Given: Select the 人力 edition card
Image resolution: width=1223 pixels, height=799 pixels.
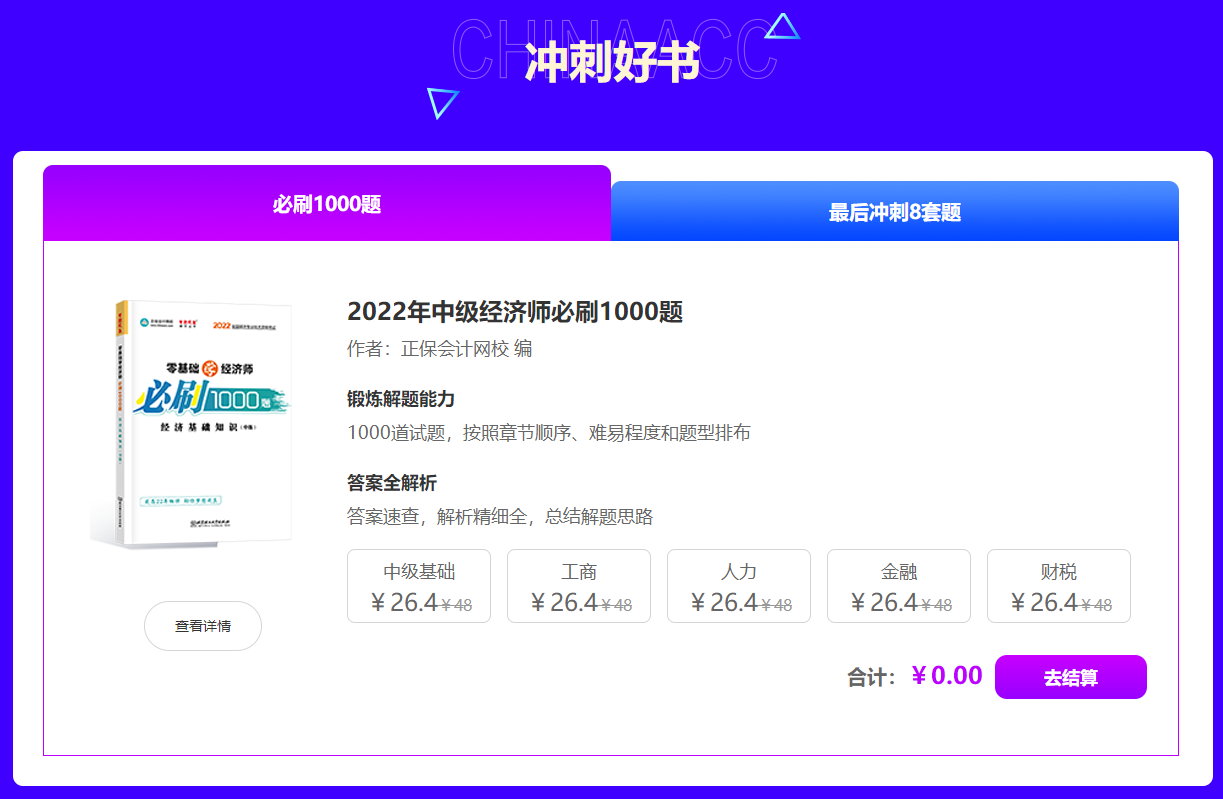Looking at the screenshot, I should coord(738,585).
